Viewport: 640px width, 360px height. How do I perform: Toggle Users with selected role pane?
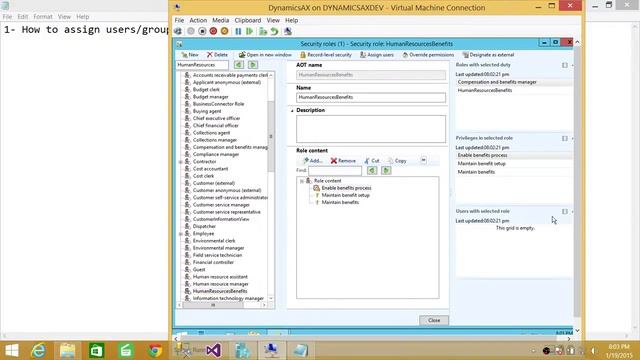tap(564, 211)
